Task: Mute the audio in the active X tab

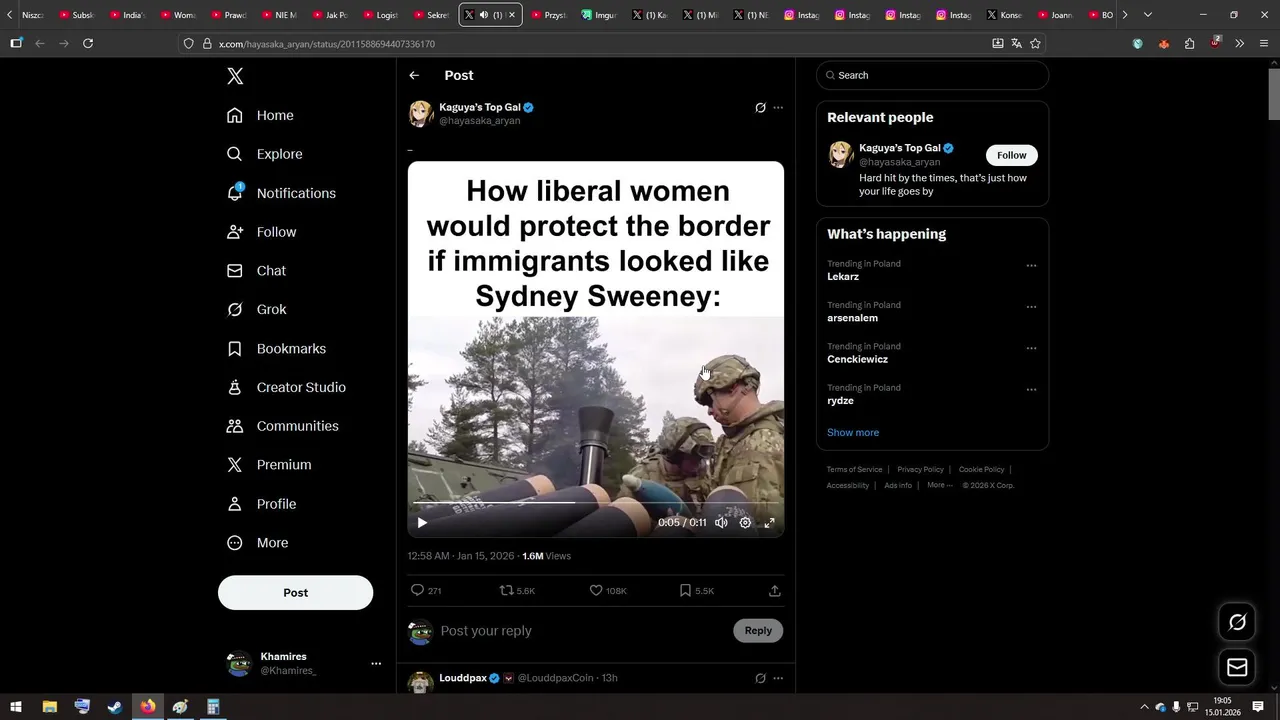Action: (x=484, y=15)
